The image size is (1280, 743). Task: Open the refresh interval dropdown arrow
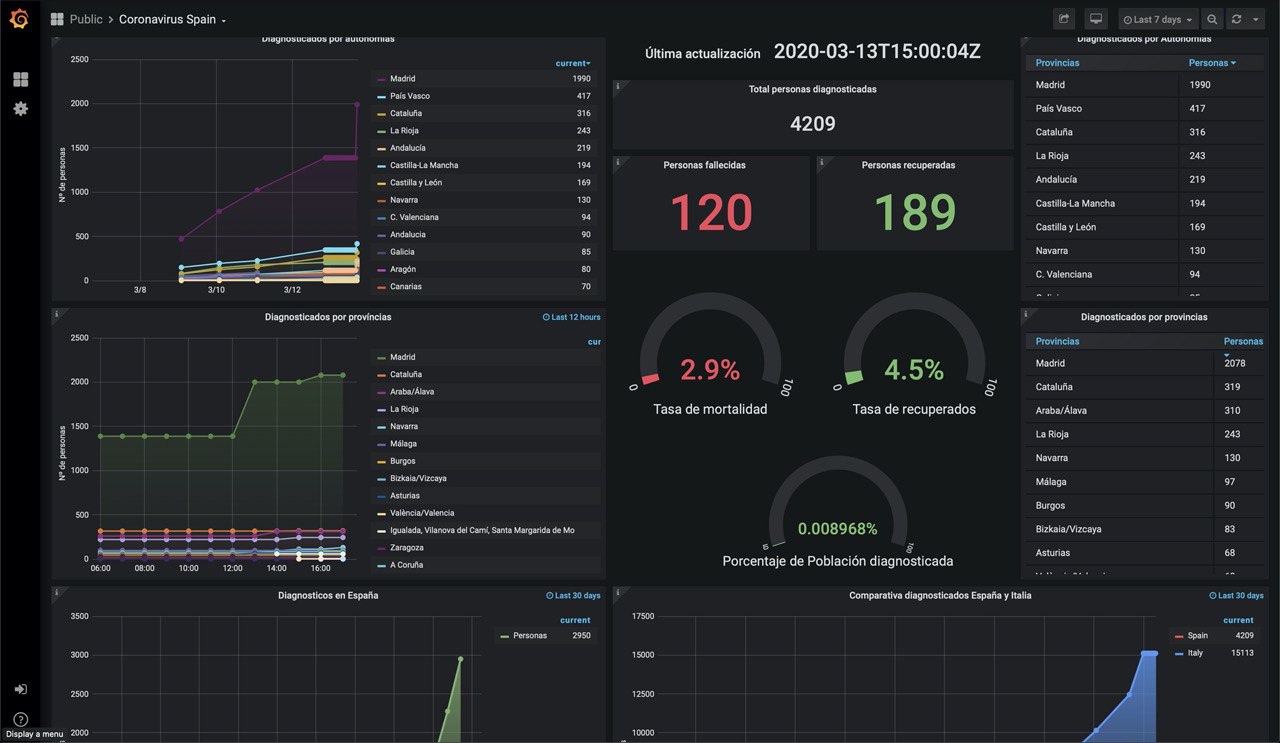click(x=1256, y=19)
